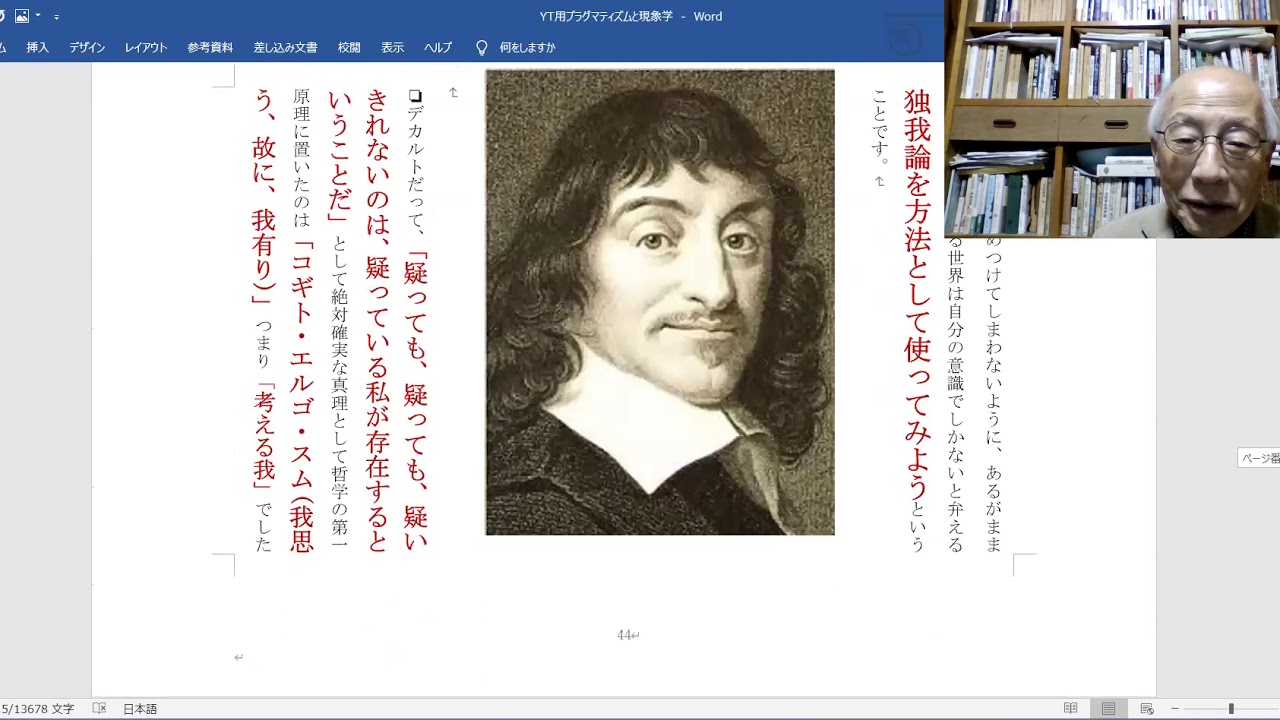Click the text ことです。
The width and height of the screenshot is (1280, 720).
pyautogui.click(x=880, y=127)
